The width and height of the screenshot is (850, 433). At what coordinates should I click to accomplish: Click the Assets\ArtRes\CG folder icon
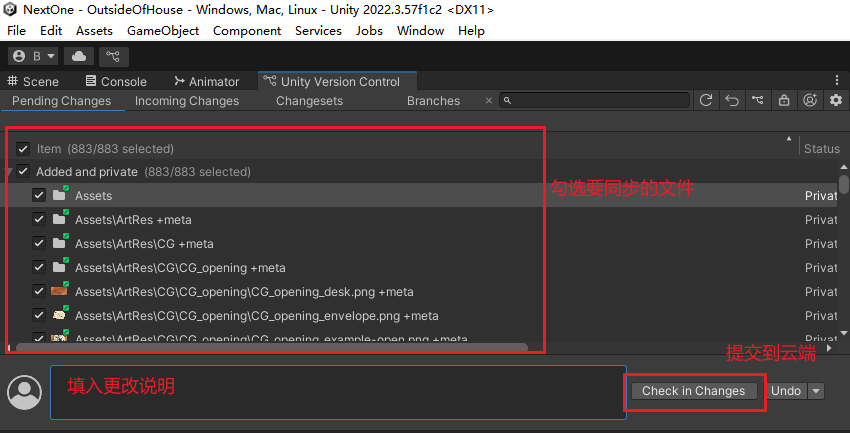(x=60, y=242)
